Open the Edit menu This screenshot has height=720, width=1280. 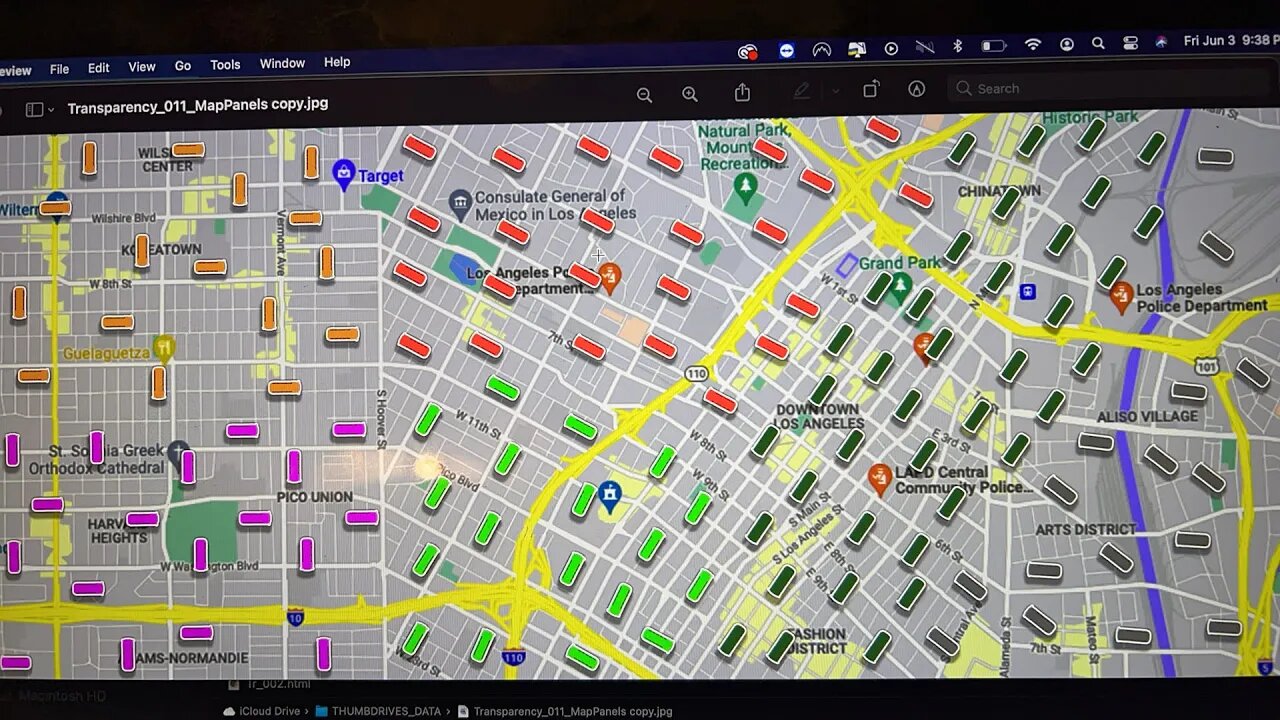[x=99, y=68]
